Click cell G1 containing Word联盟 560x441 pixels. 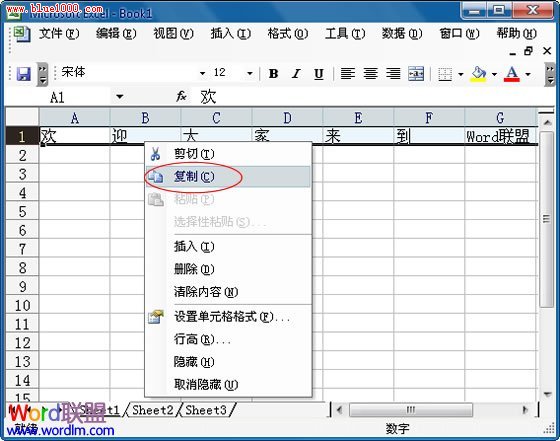[x=501, y=136]
